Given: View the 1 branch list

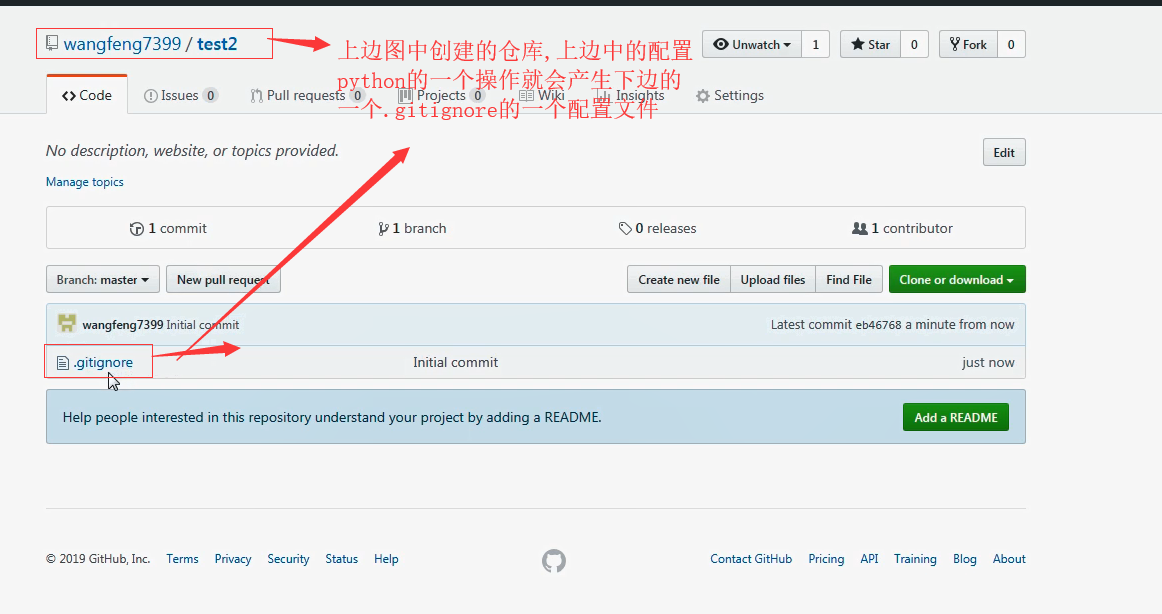Looking at the screenshot, I should coord(412,228).
